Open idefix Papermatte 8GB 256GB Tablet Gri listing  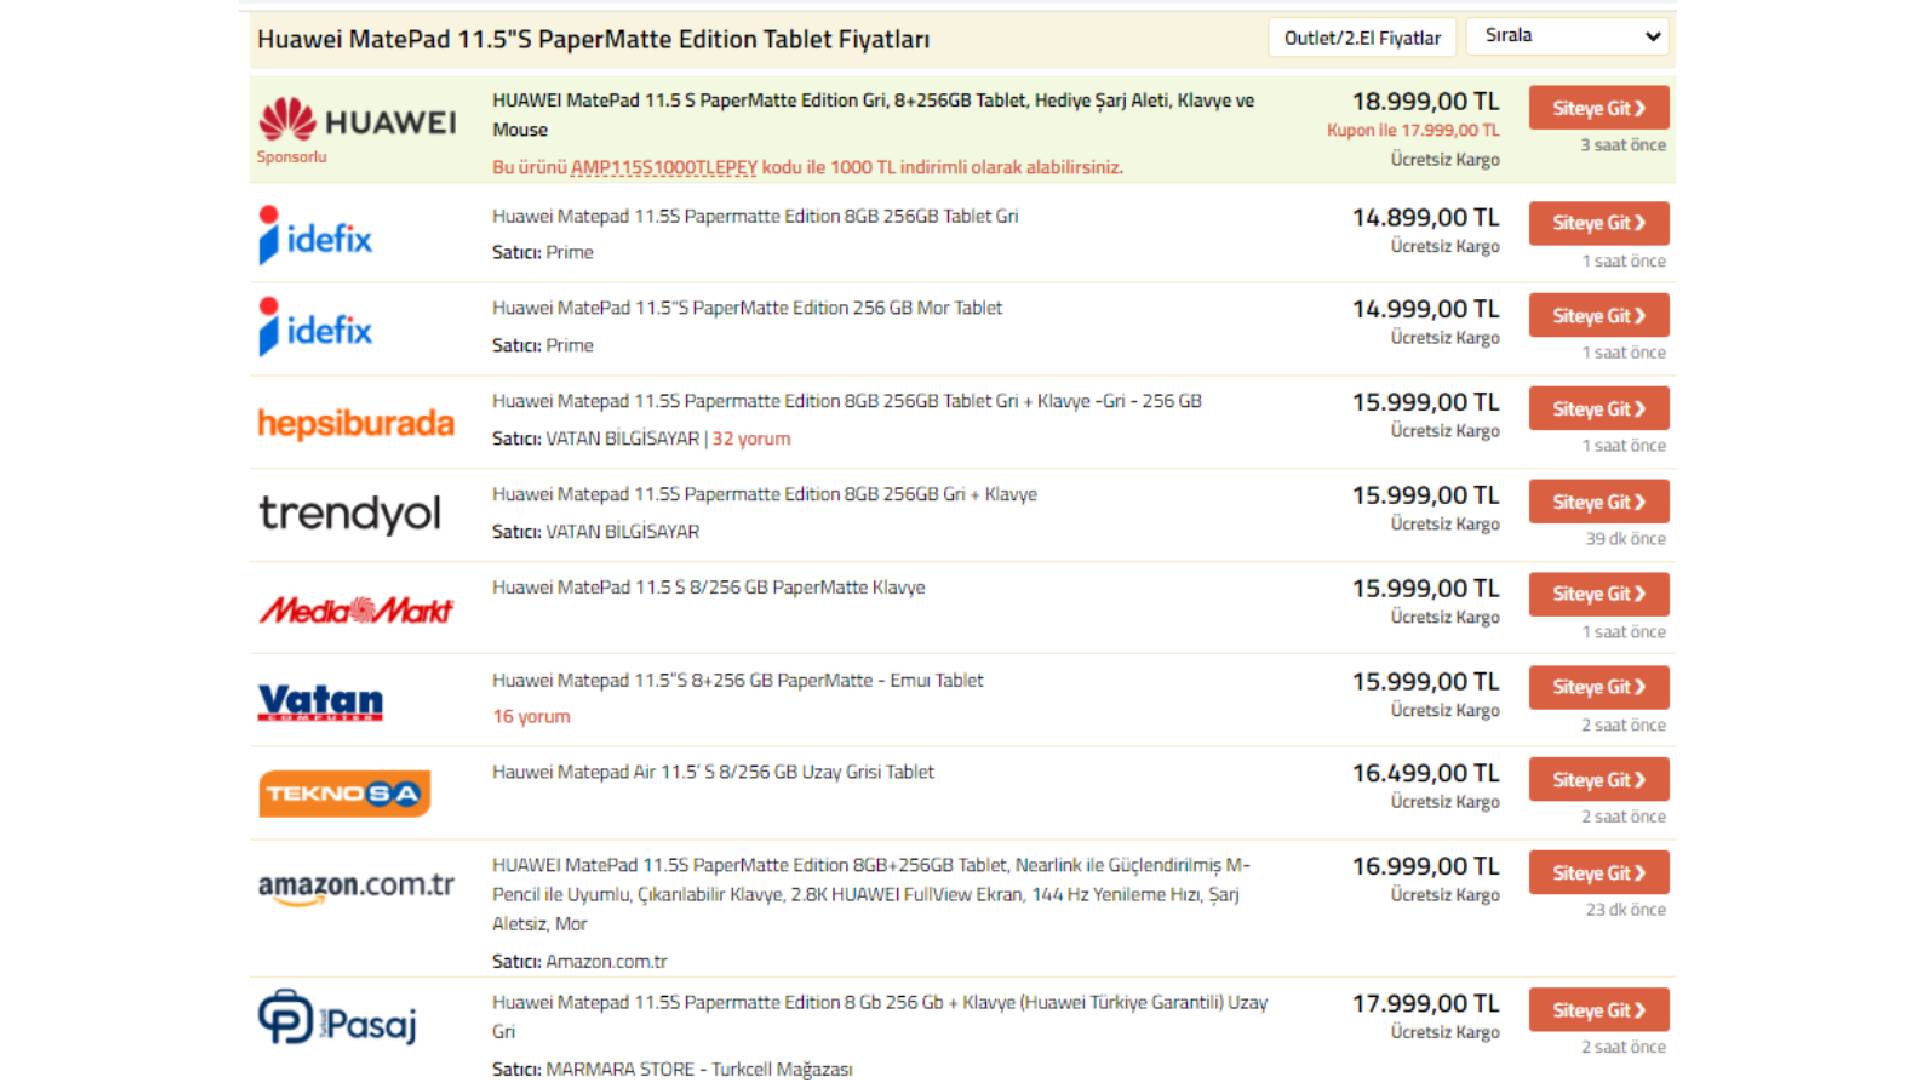755,216
